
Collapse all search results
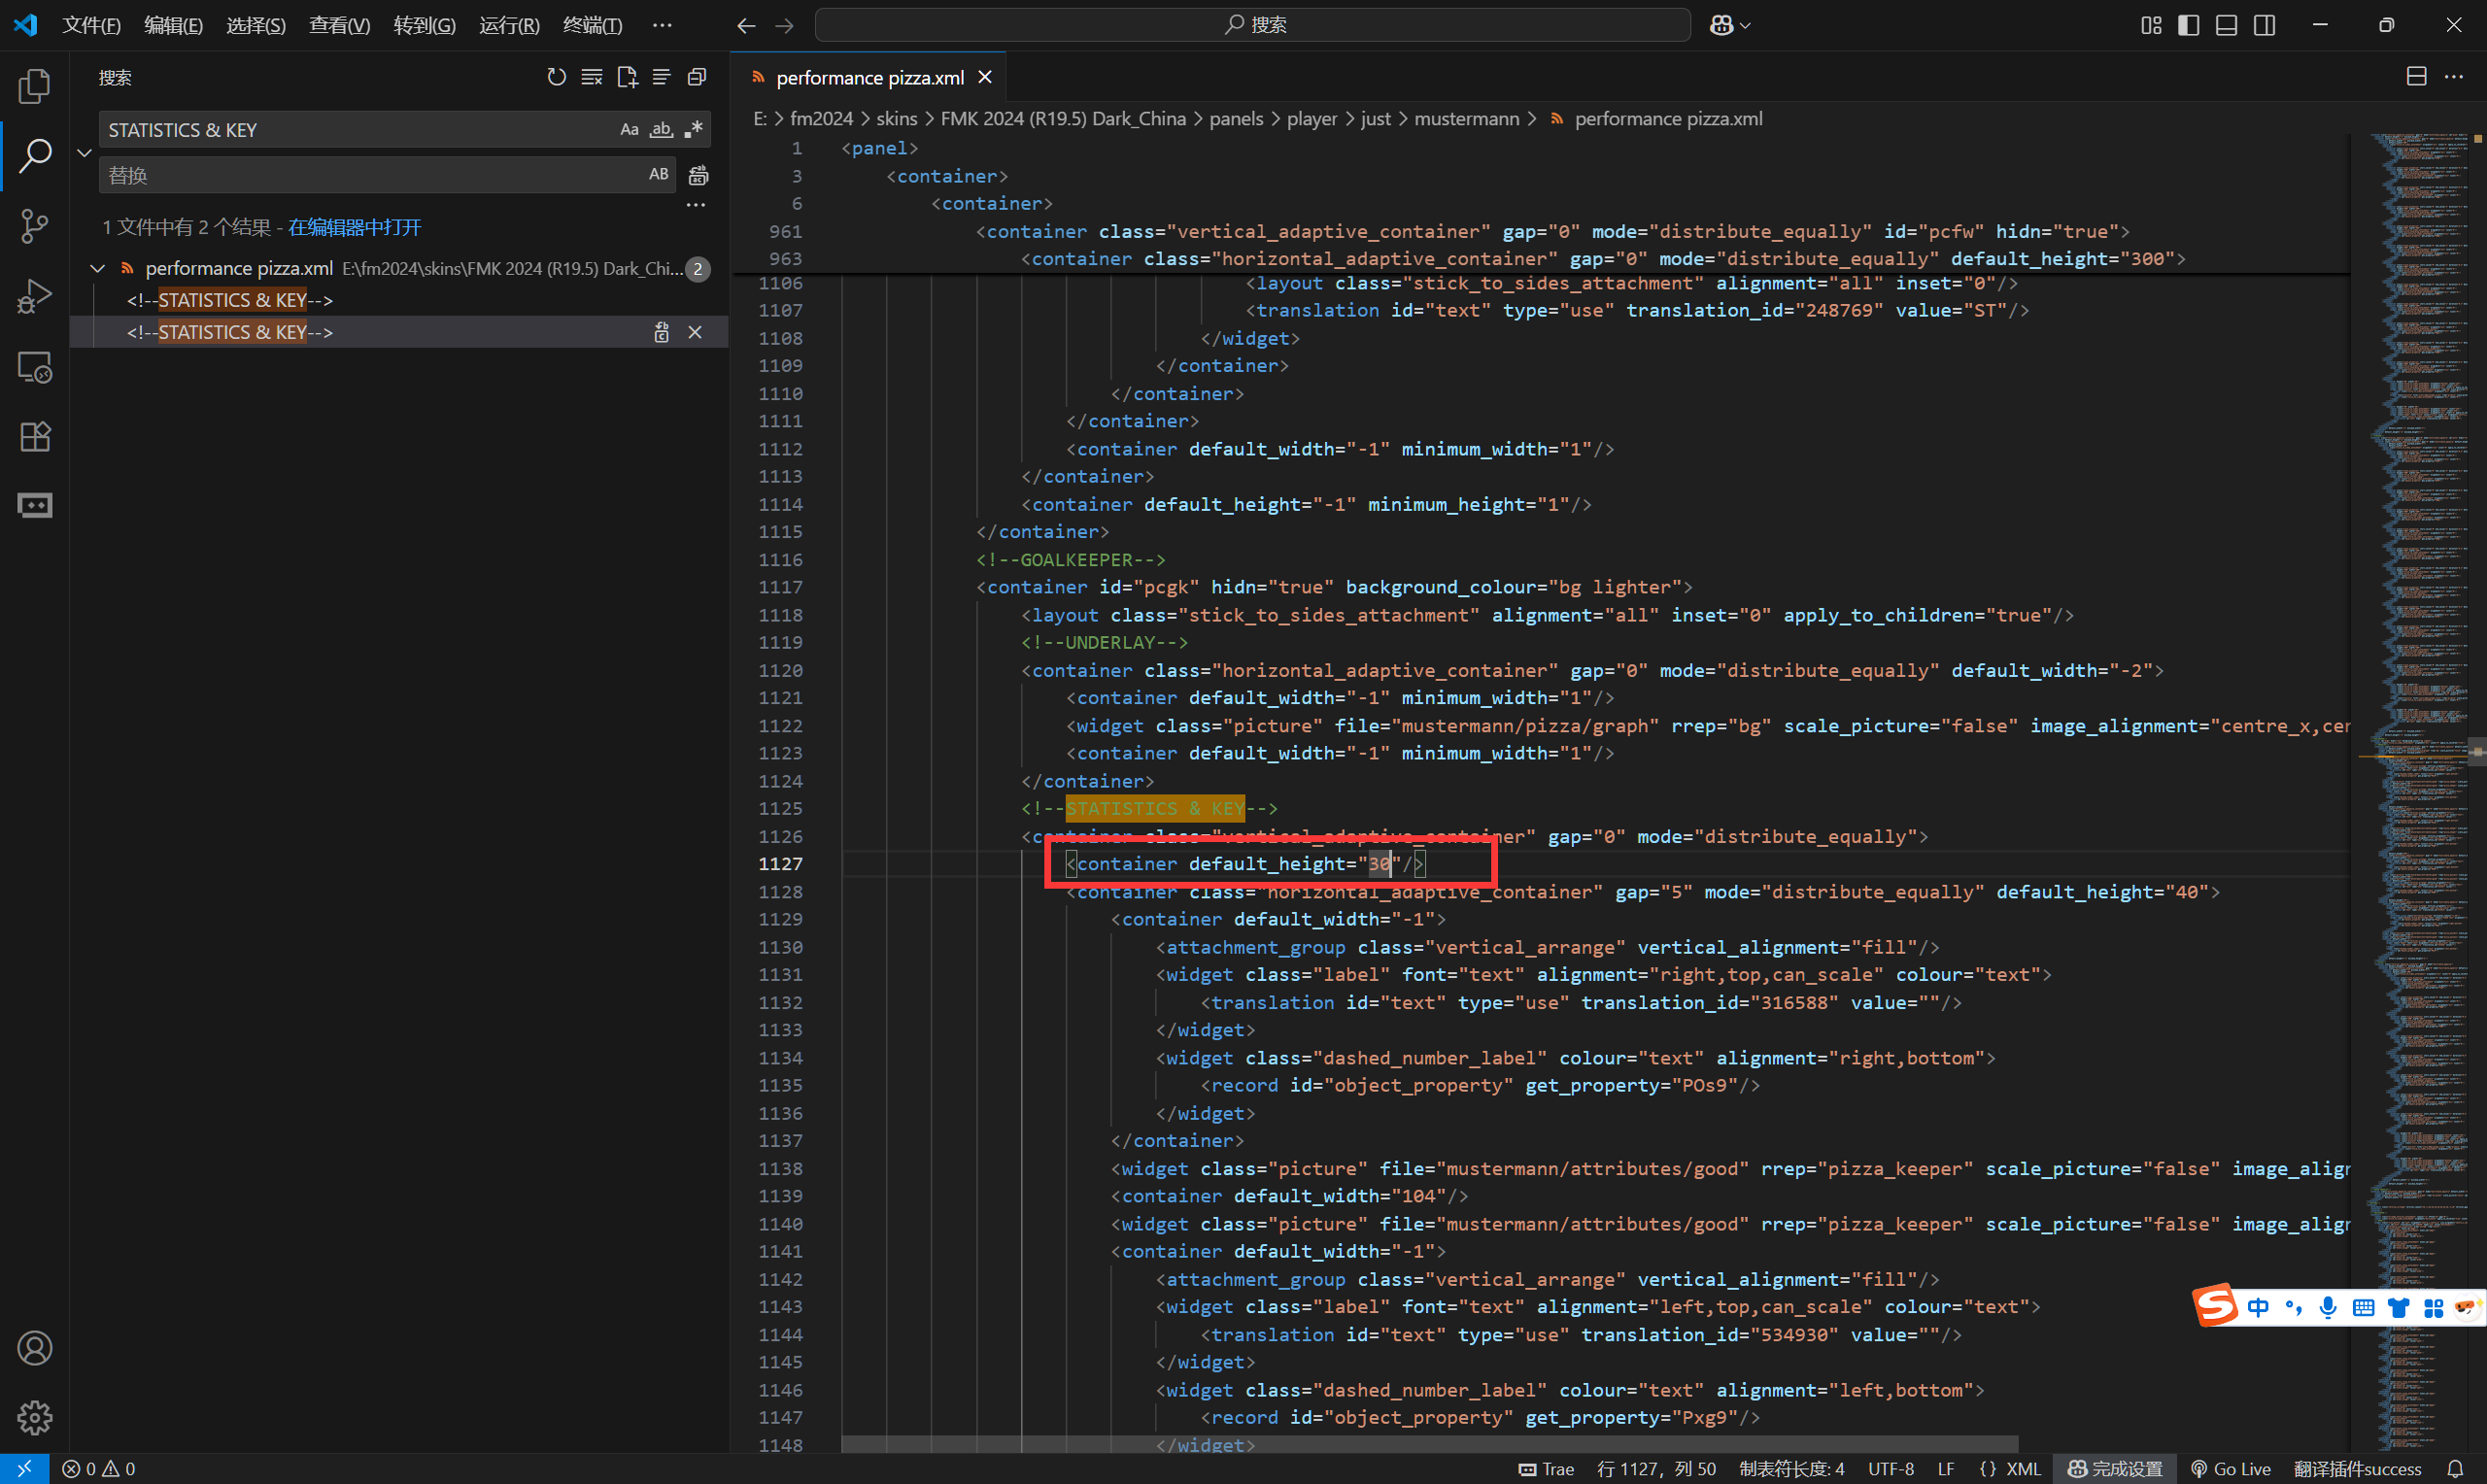[697, 77]
